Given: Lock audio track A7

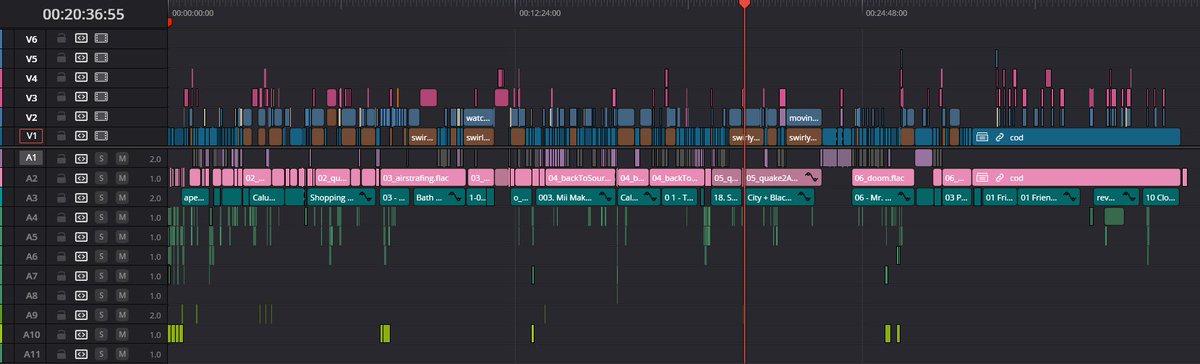Looking at the screenshot, I should (61, 276).
